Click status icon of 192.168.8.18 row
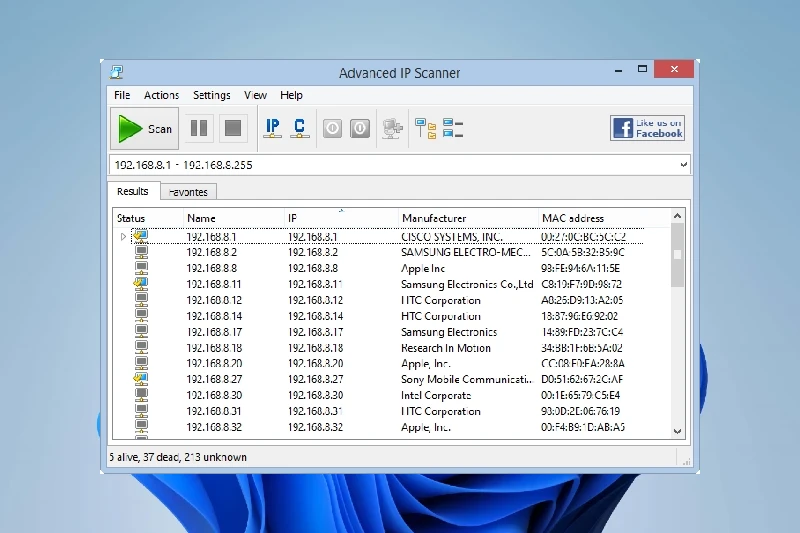This screenshot has width=800, height=533. (141, 347)
